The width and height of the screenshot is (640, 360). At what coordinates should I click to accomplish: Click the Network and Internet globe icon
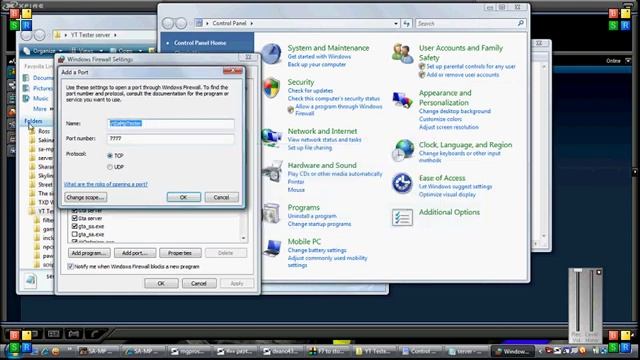tap(271, 137)
